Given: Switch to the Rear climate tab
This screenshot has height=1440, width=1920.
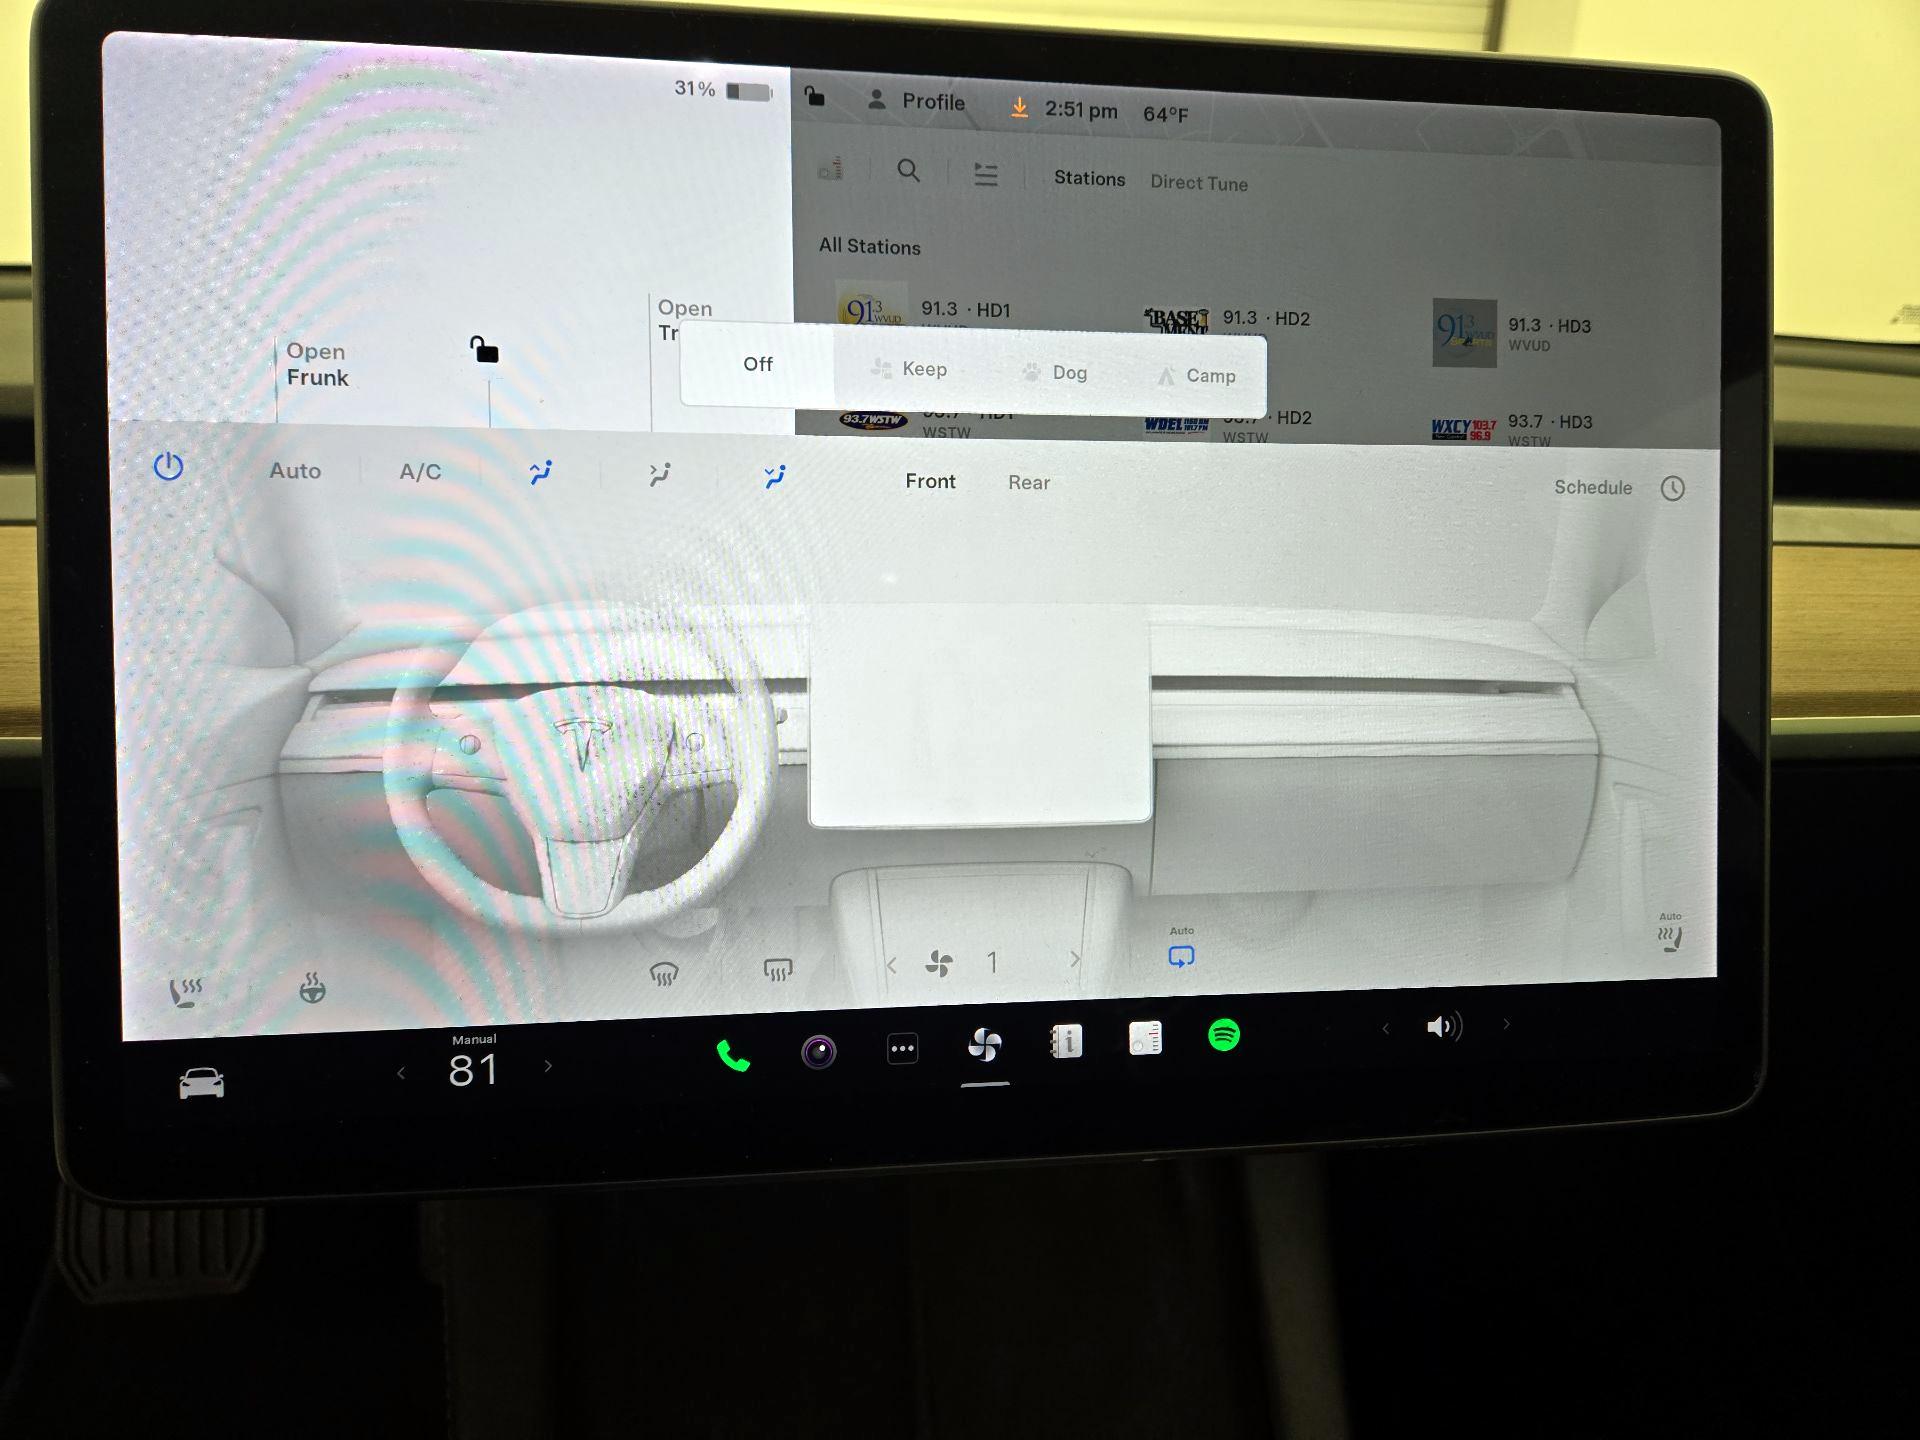Looking at the screenshot, I should click(1028, 482).
